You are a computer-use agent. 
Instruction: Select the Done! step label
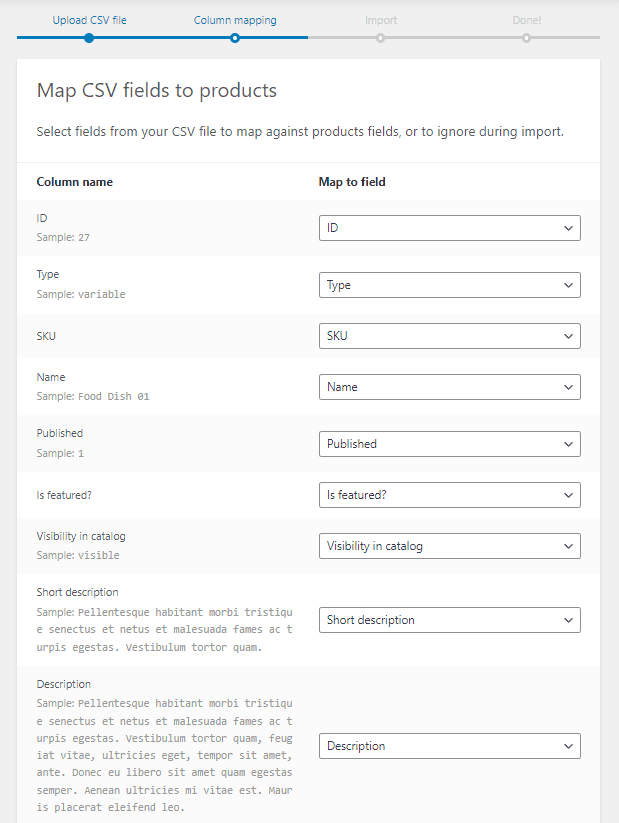(526, 19)
